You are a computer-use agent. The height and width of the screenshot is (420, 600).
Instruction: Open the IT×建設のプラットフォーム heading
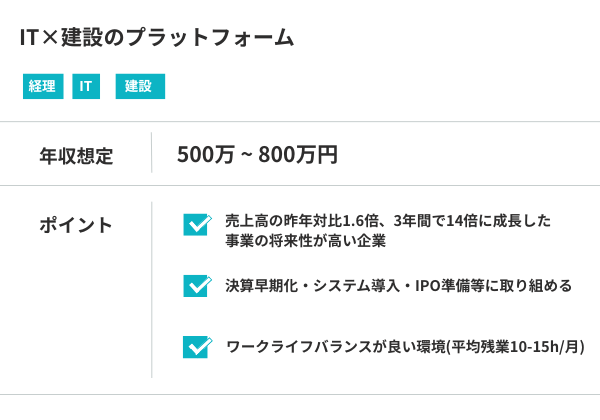tap(157, 38)
